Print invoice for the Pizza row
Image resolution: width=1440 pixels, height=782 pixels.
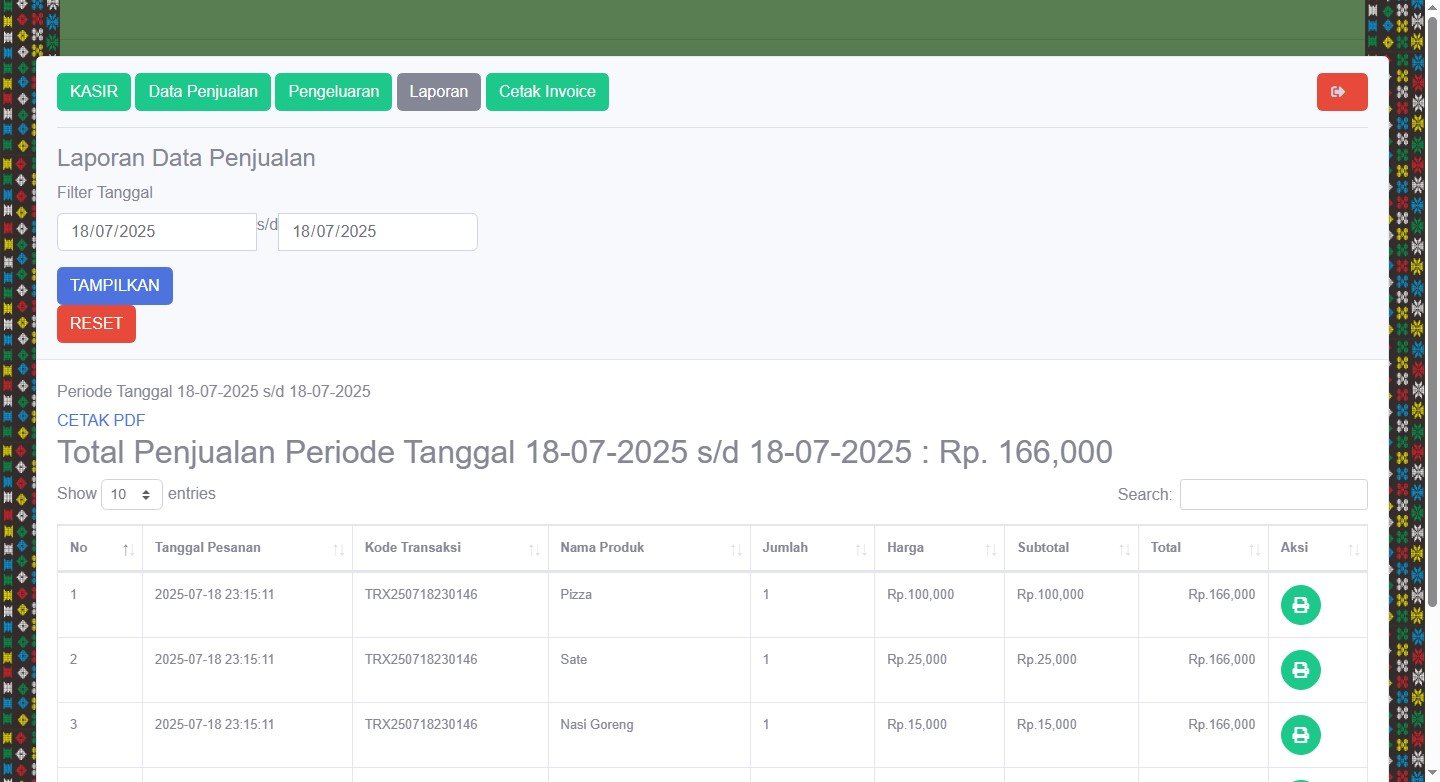click(1300, 605)
